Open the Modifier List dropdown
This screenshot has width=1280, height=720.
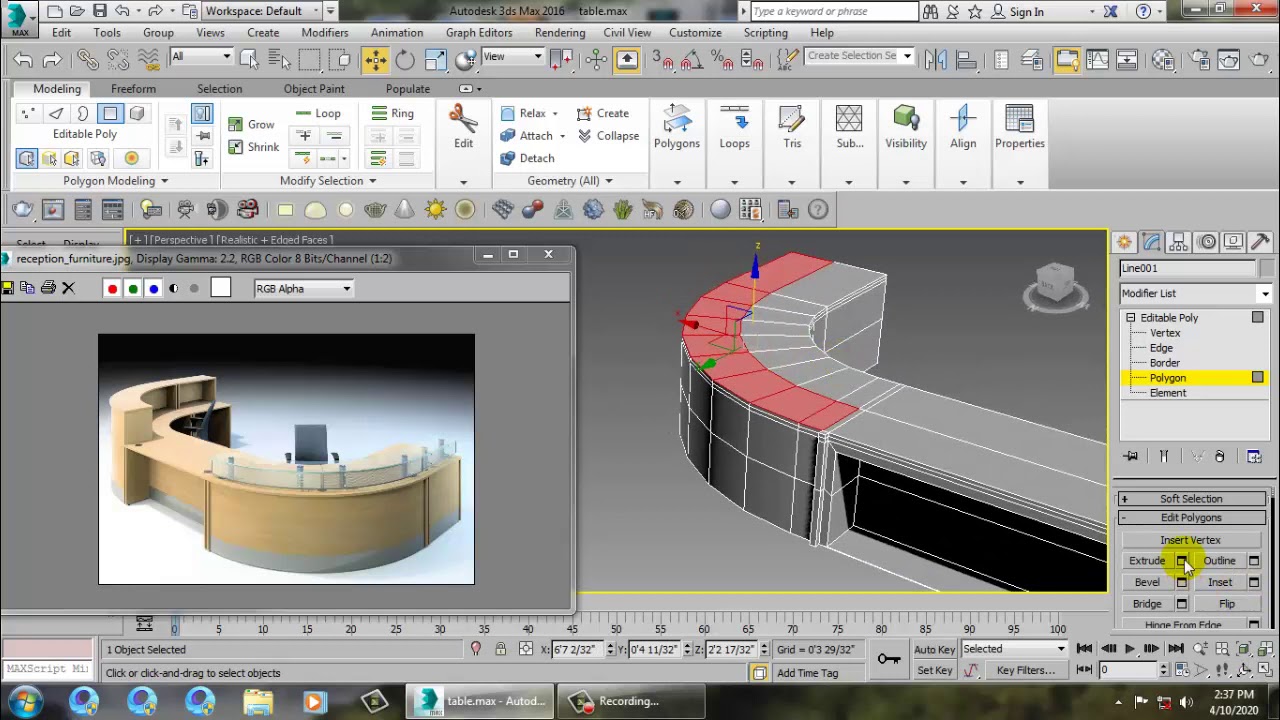click(1195, 294)
